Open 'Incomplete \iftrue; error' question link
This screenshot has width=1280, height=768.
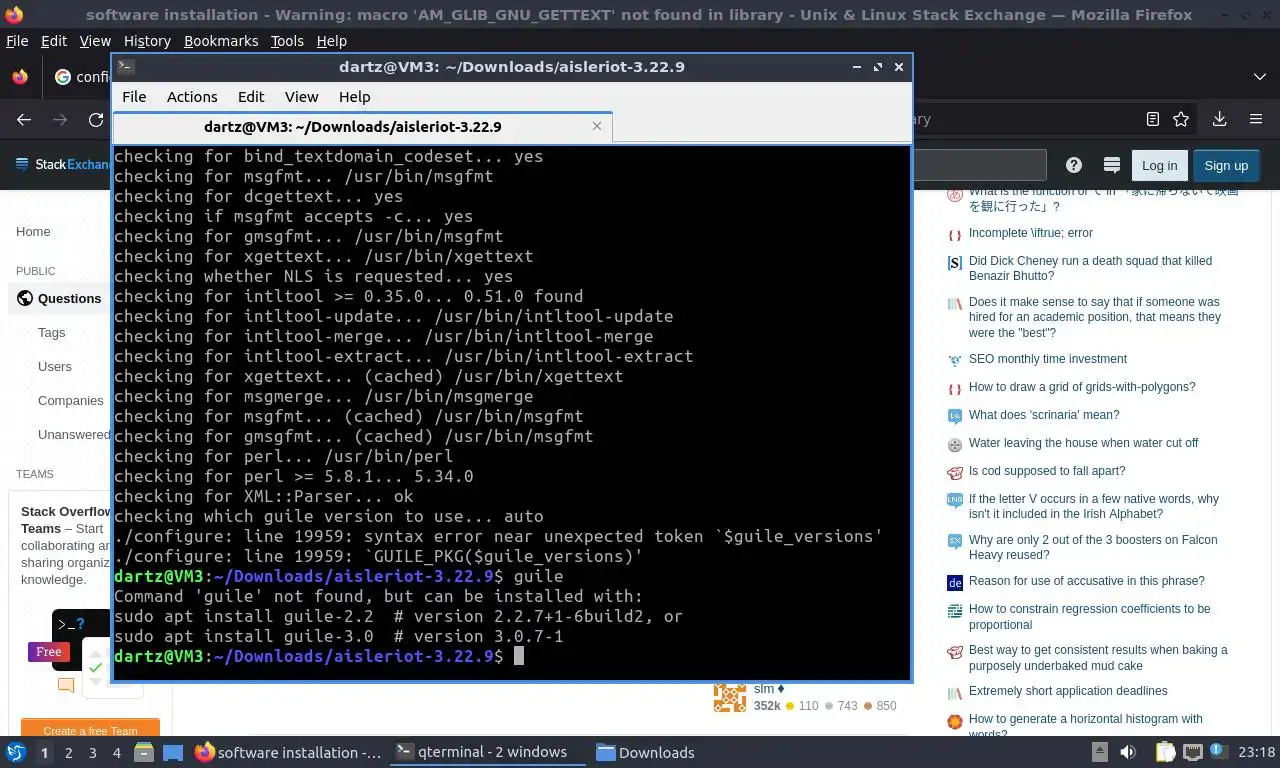pyautogui.click(x=1031, y=233)
